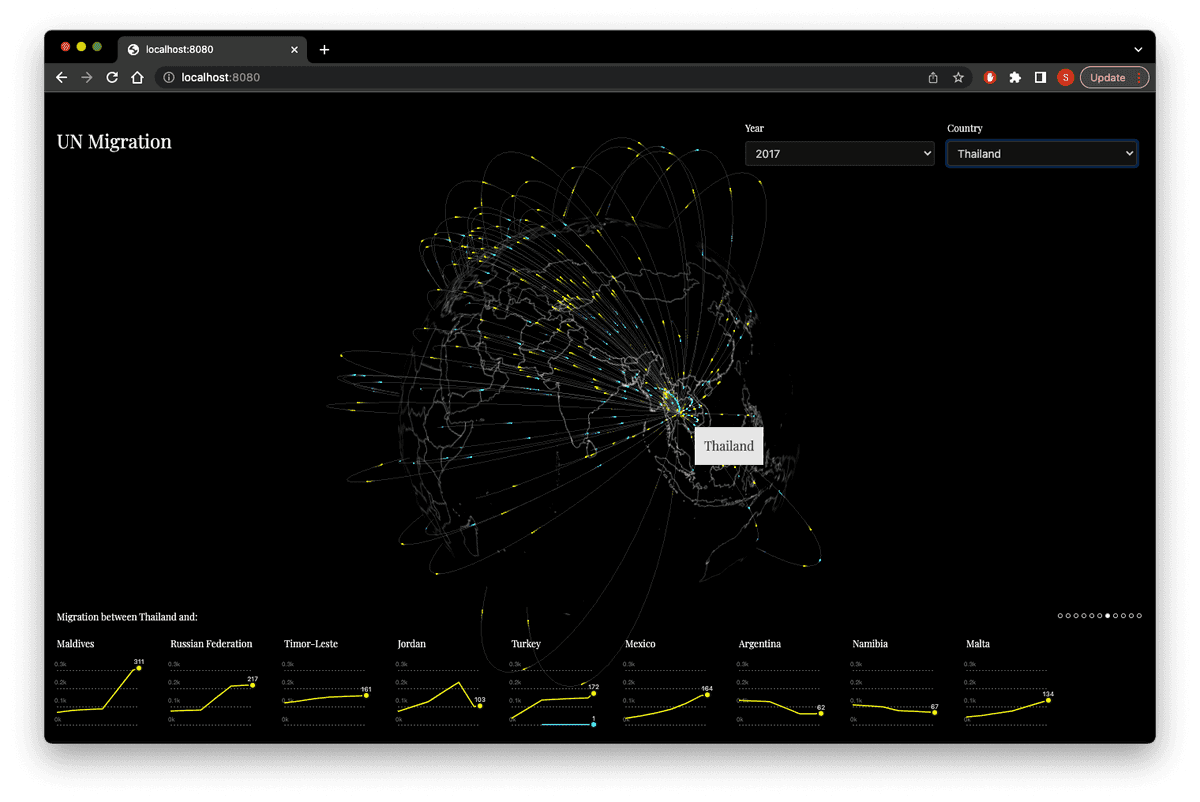Bookmark this page with star icon
1200x802 pixels.
958,78
